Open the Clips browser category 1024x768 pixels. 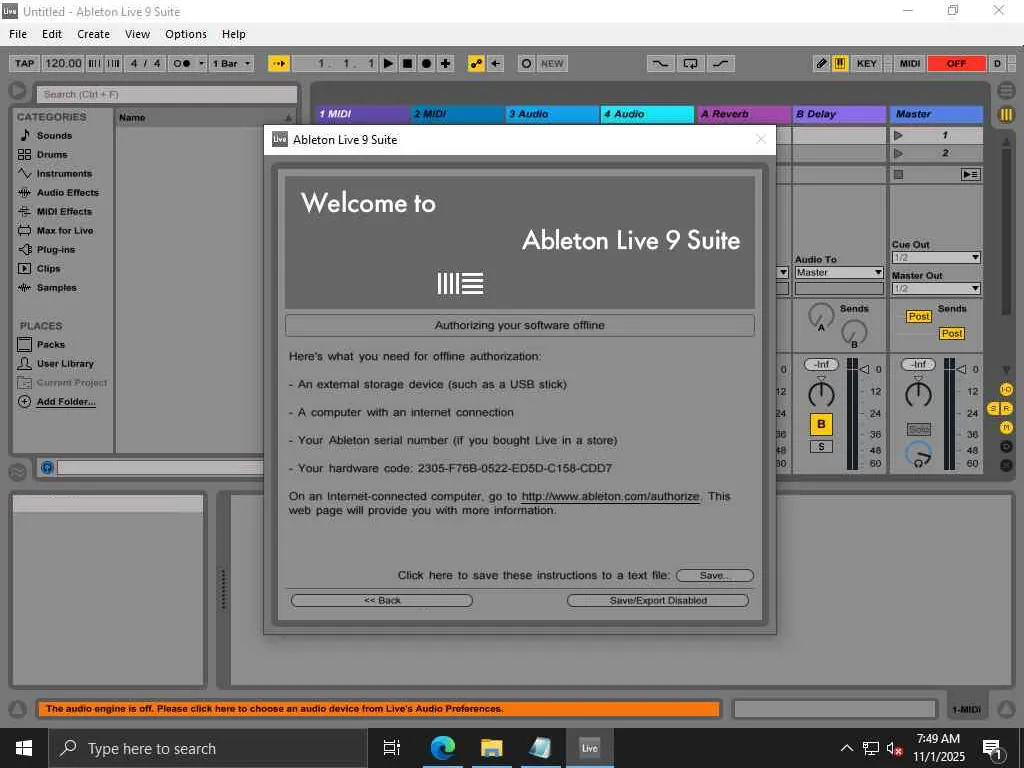click(48, 268)
